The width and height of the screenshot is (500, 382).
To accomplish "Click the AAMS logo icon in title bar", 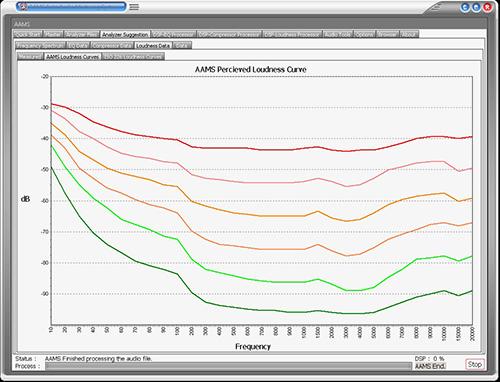I will point(23,6).
